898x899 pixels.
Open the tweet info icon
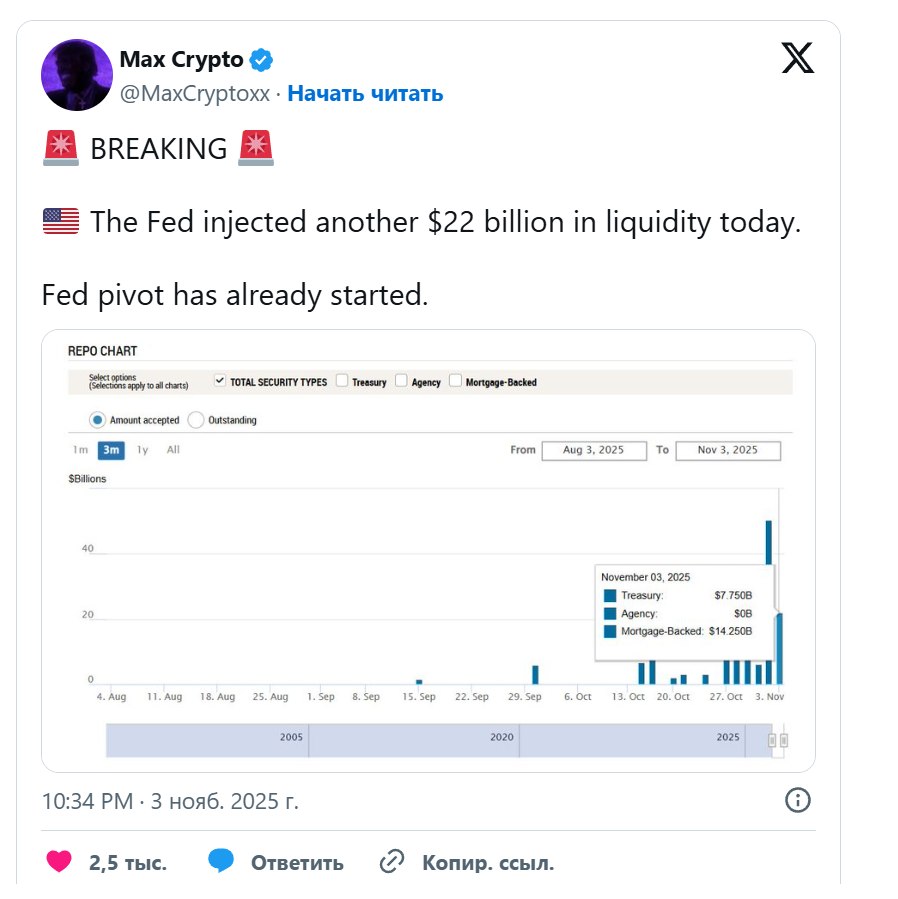click(x=797, y=800)
